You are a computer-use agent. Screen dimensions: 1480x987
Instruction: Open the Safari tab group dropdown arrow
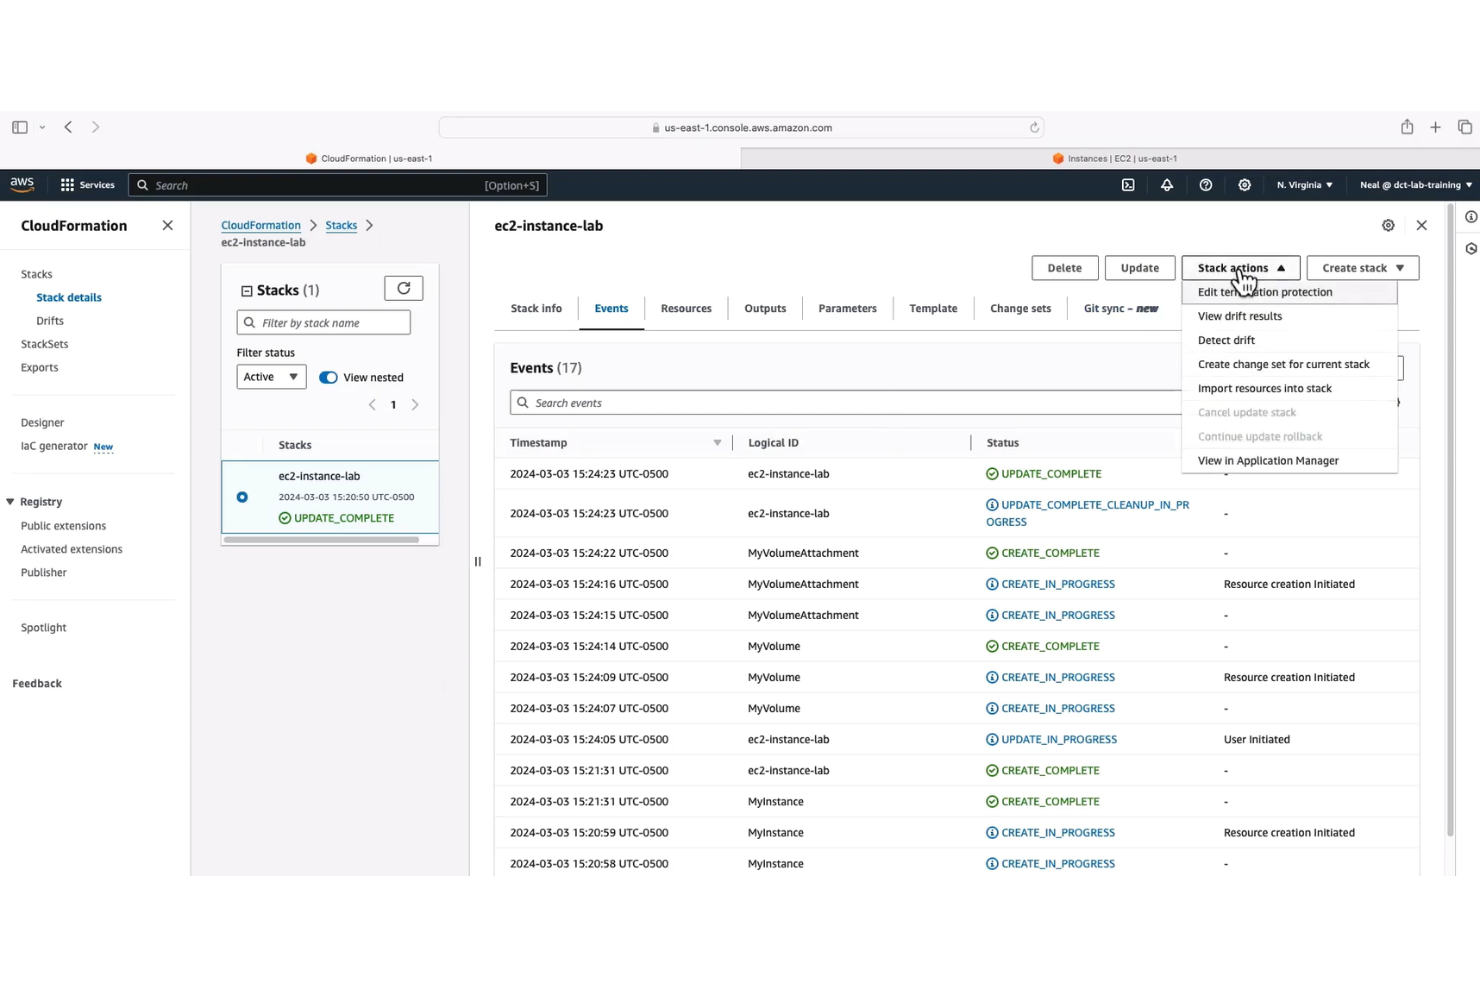pos(42,127)
